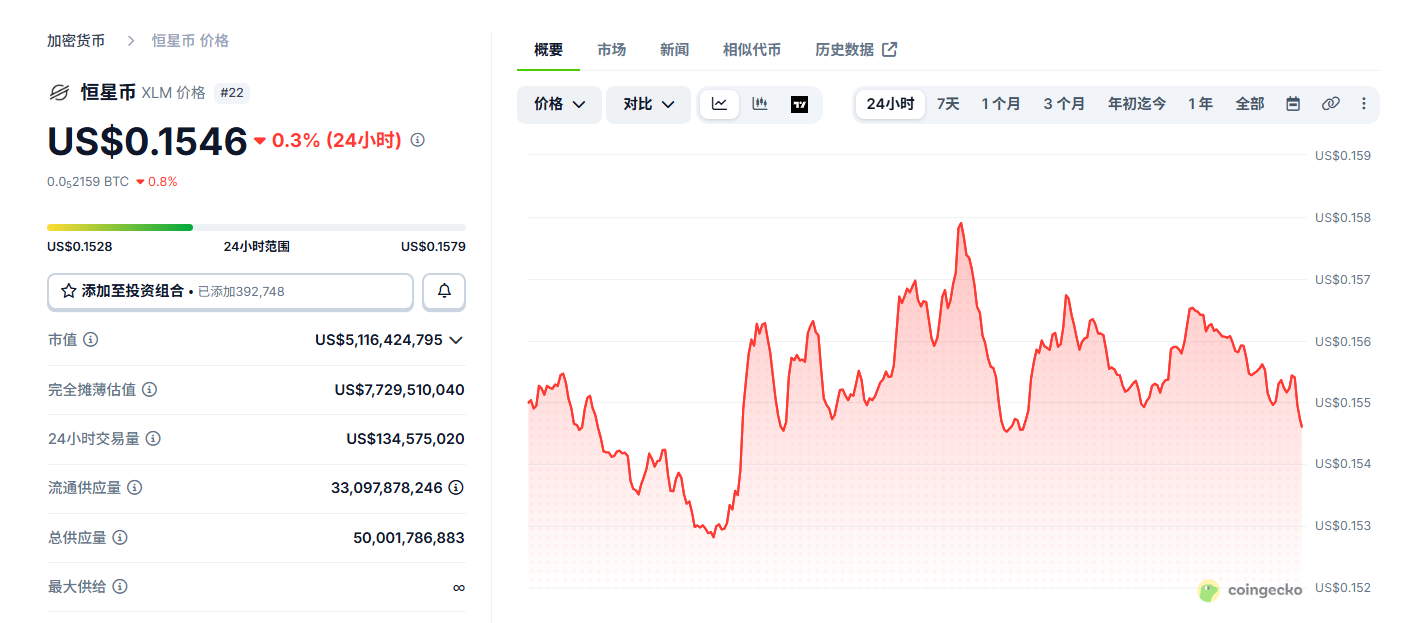Click the BTC price 0.0₅2159 BTC
The width and height of the screenshot is (1402, 623).
click(x=88, y=182)
